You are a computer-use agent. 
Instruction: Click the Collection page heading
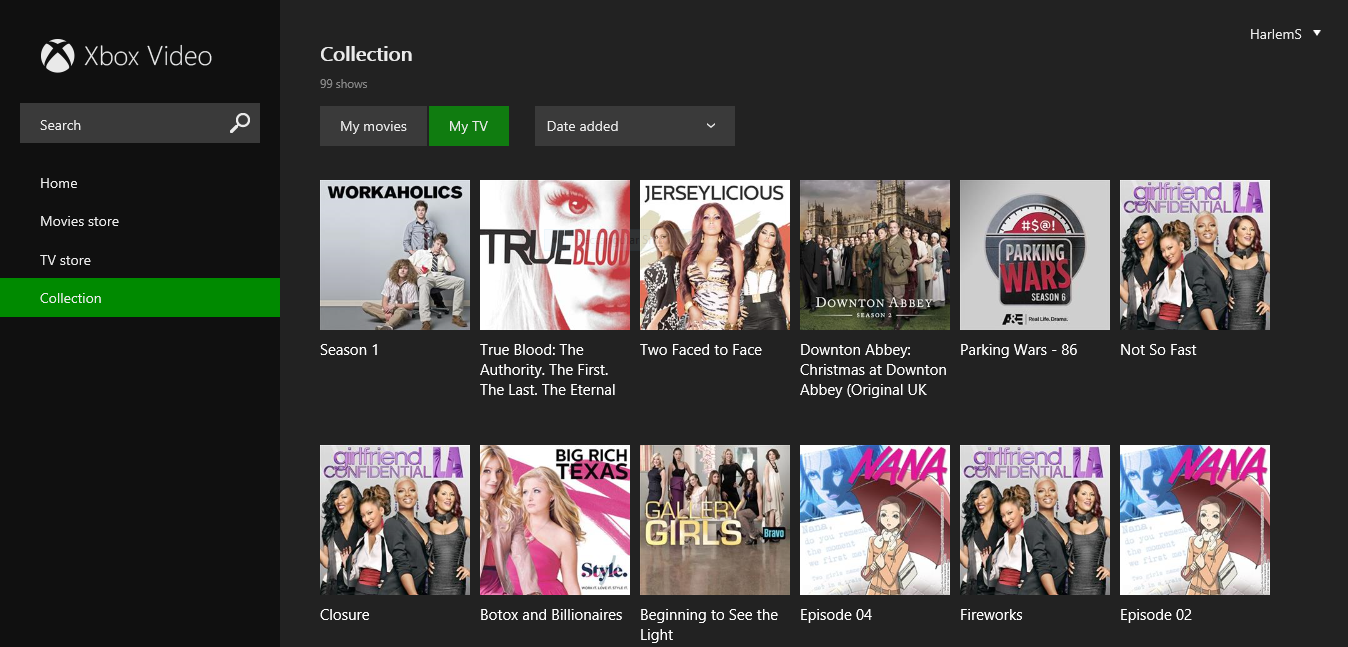tap(366, 54)
